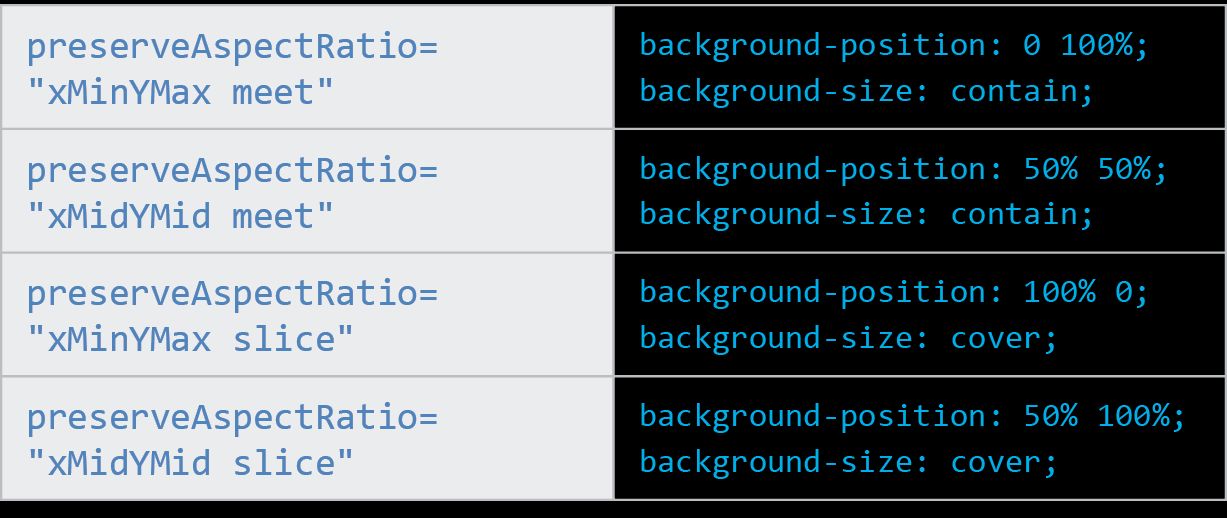Click the "100% 0" position value
The height and width of the screenshot is (518, 1227).
coord(1084,292)
